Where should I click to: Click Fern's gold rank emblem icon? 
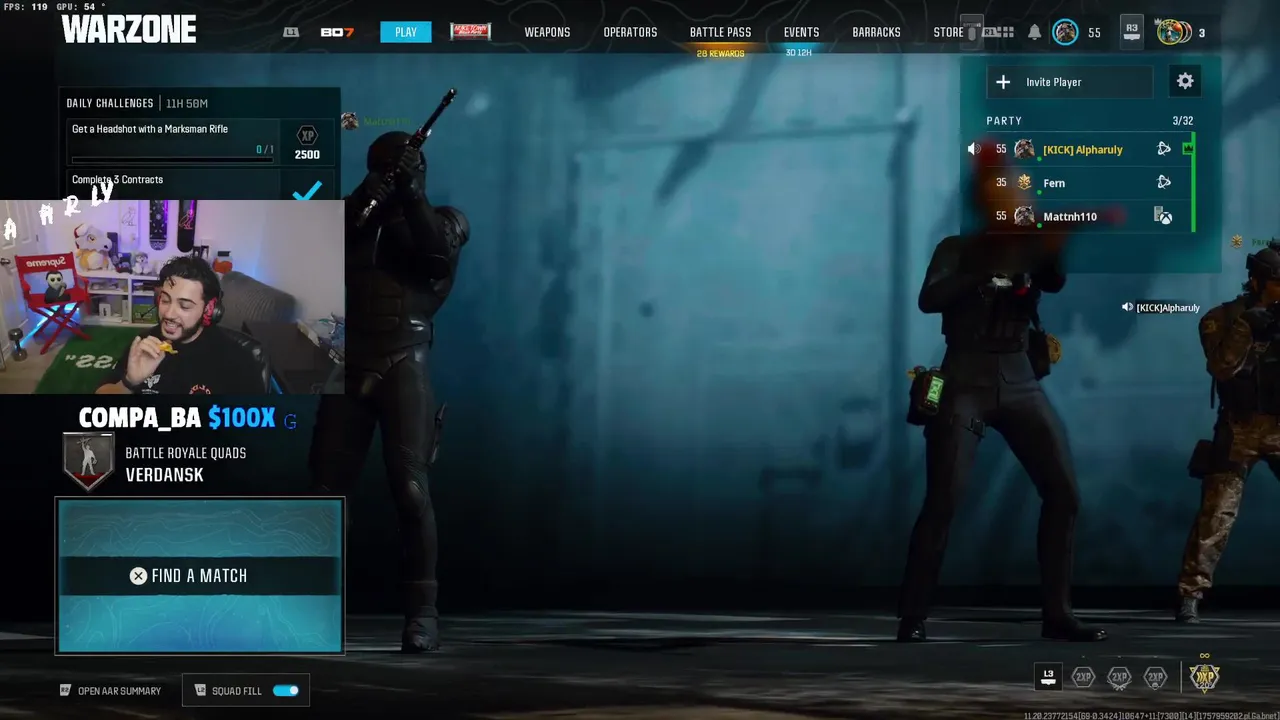coord(1024,182)
